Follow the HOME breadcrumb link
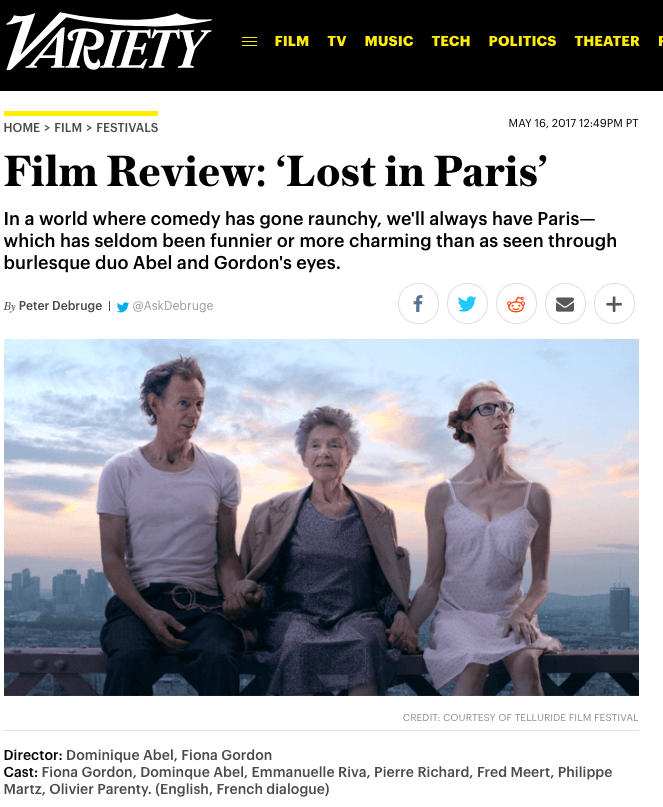The height and width of the screenshot is (807, 663). [22, 128]
